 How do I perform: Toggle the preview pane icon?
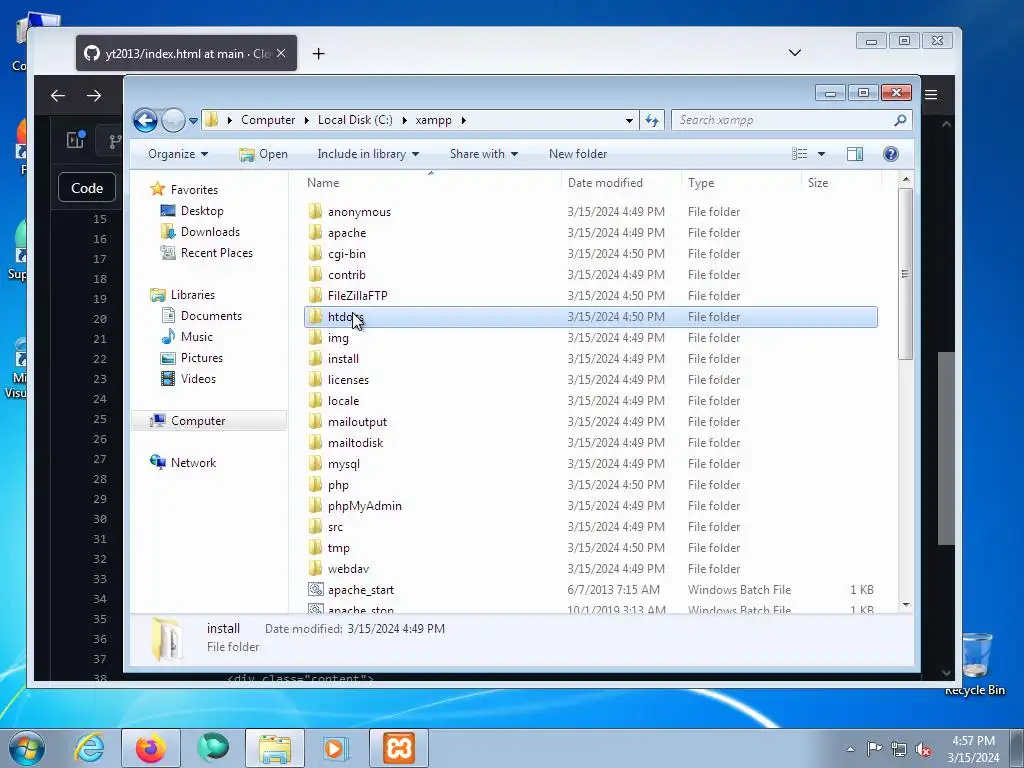coord(854,154)
